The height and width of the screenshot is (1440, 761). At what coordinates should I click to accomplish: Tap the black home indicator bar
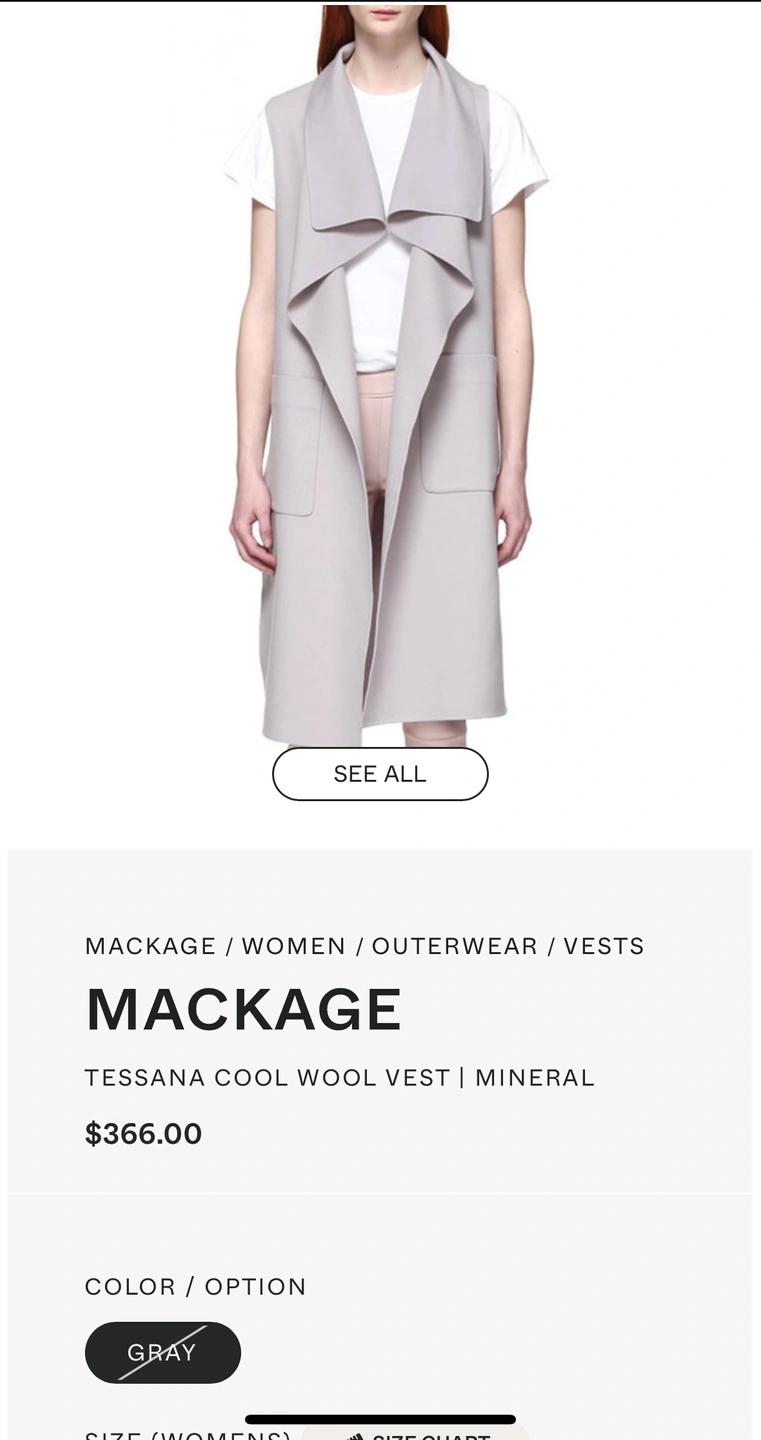tap(380, 1419)
